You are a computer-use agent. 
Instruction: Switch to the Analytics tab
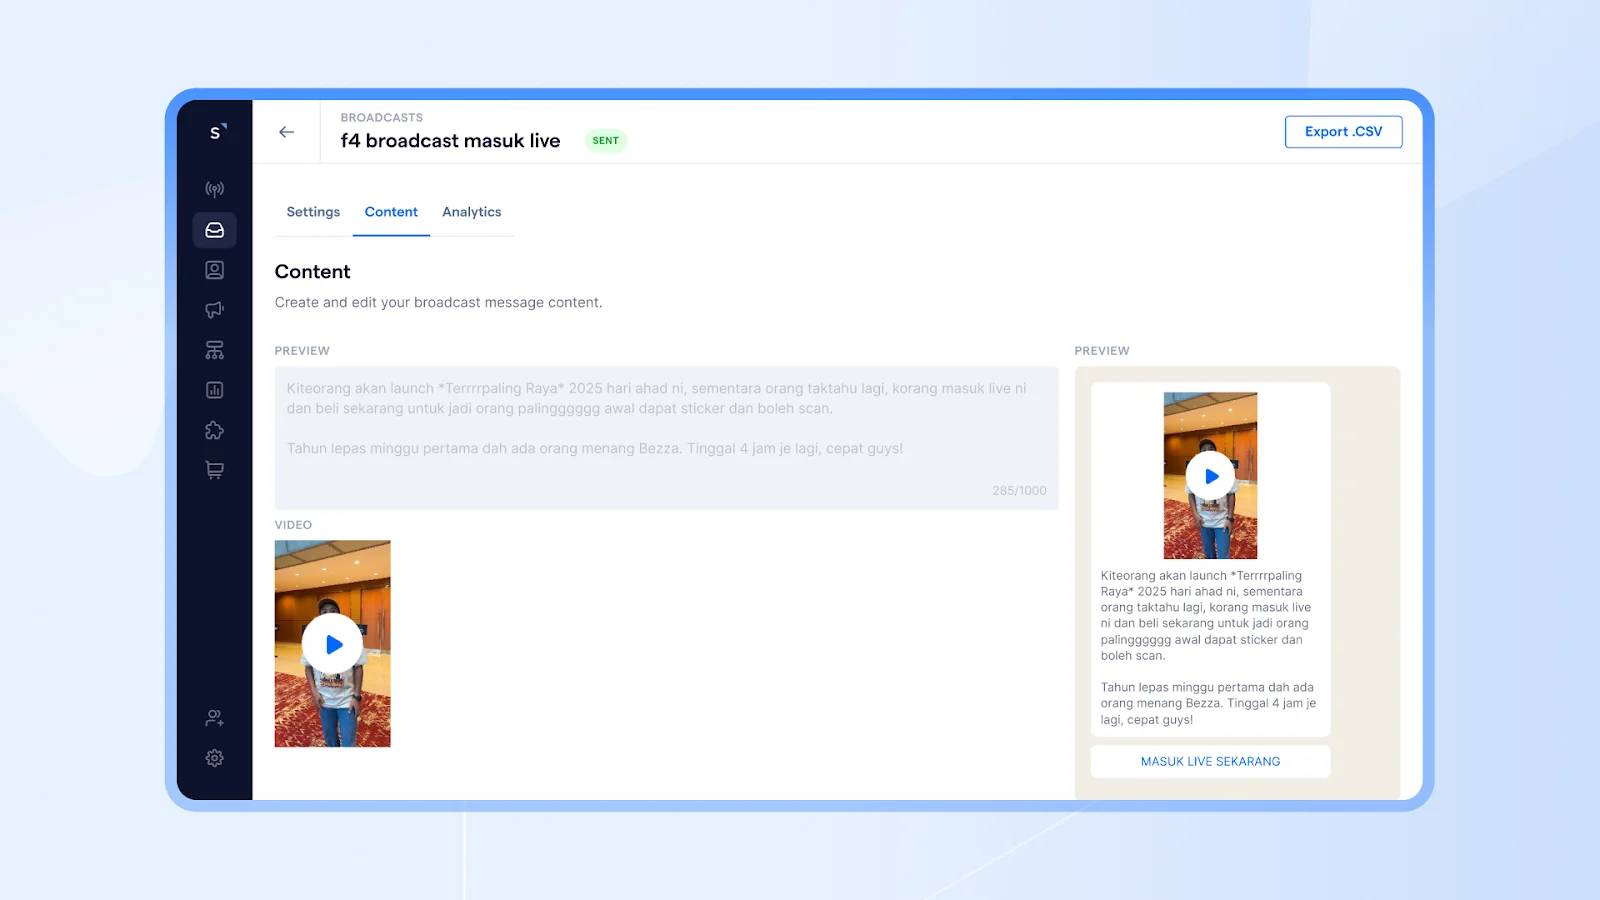(472, 212)
